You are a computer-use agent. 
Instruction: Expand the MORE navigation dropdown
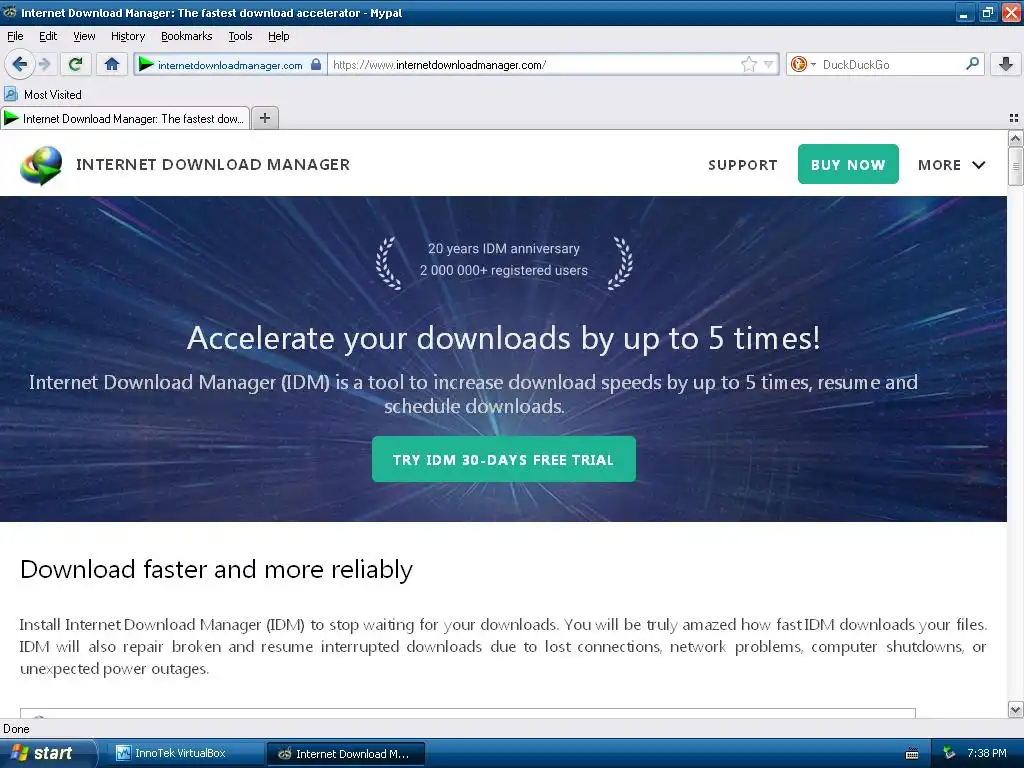951,165
